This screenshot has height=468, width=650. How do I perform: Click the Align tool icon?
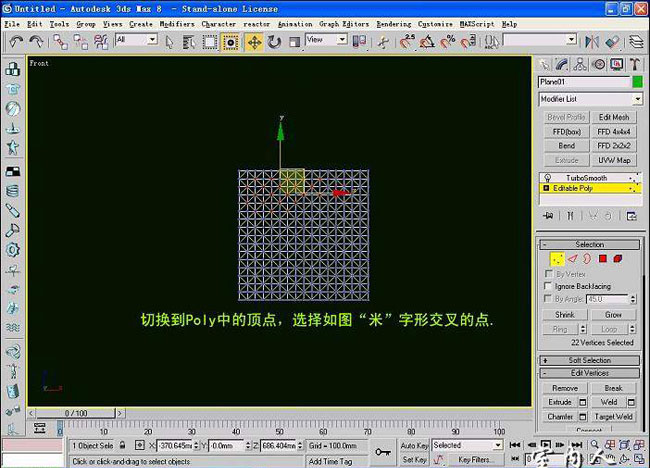(612, 41)
